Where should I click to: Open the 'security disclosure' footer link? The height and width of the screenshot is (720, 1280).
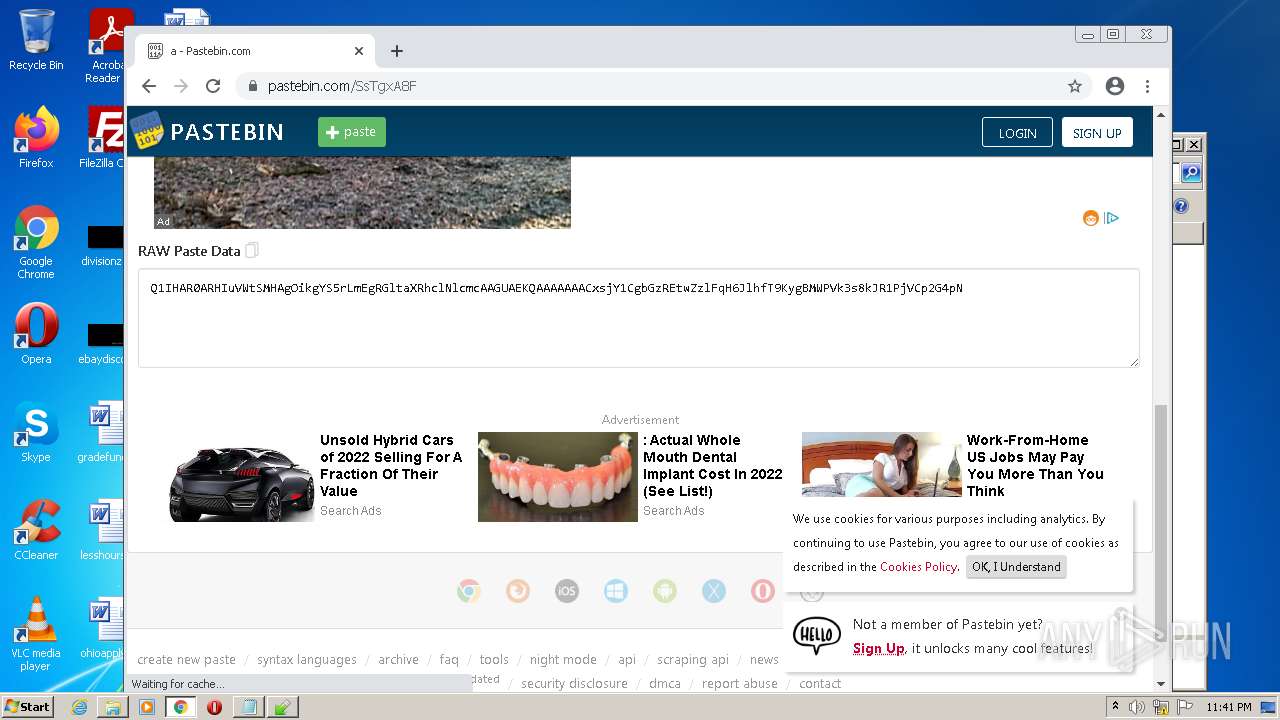pos(574,684)
